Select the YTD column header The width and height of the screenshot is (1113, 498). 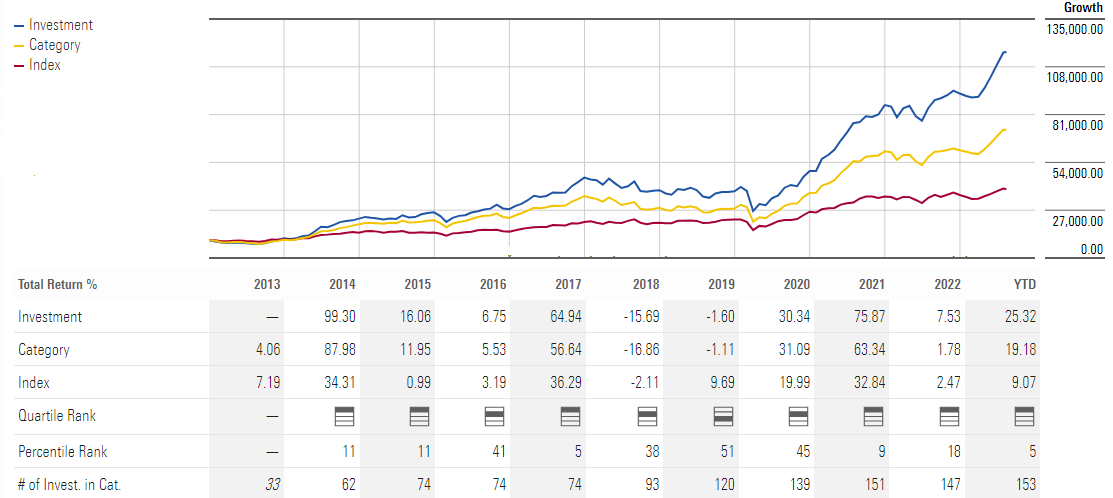point(1024,284)
